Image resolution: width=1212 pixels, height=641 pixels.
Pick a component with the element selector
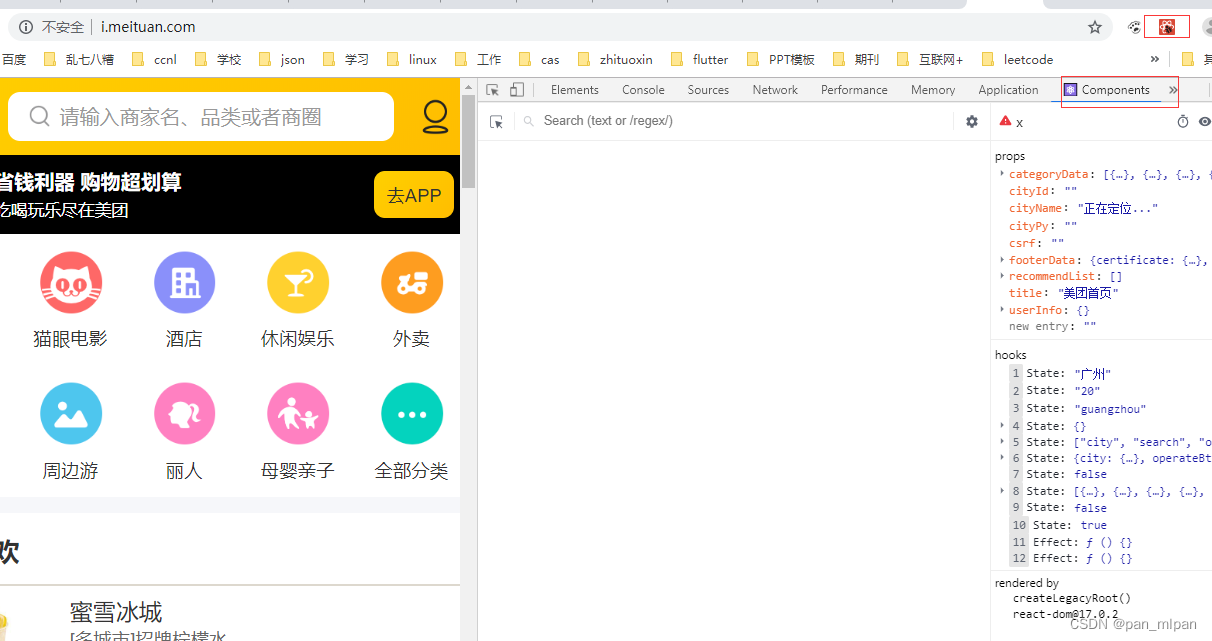tap(496, 122)
